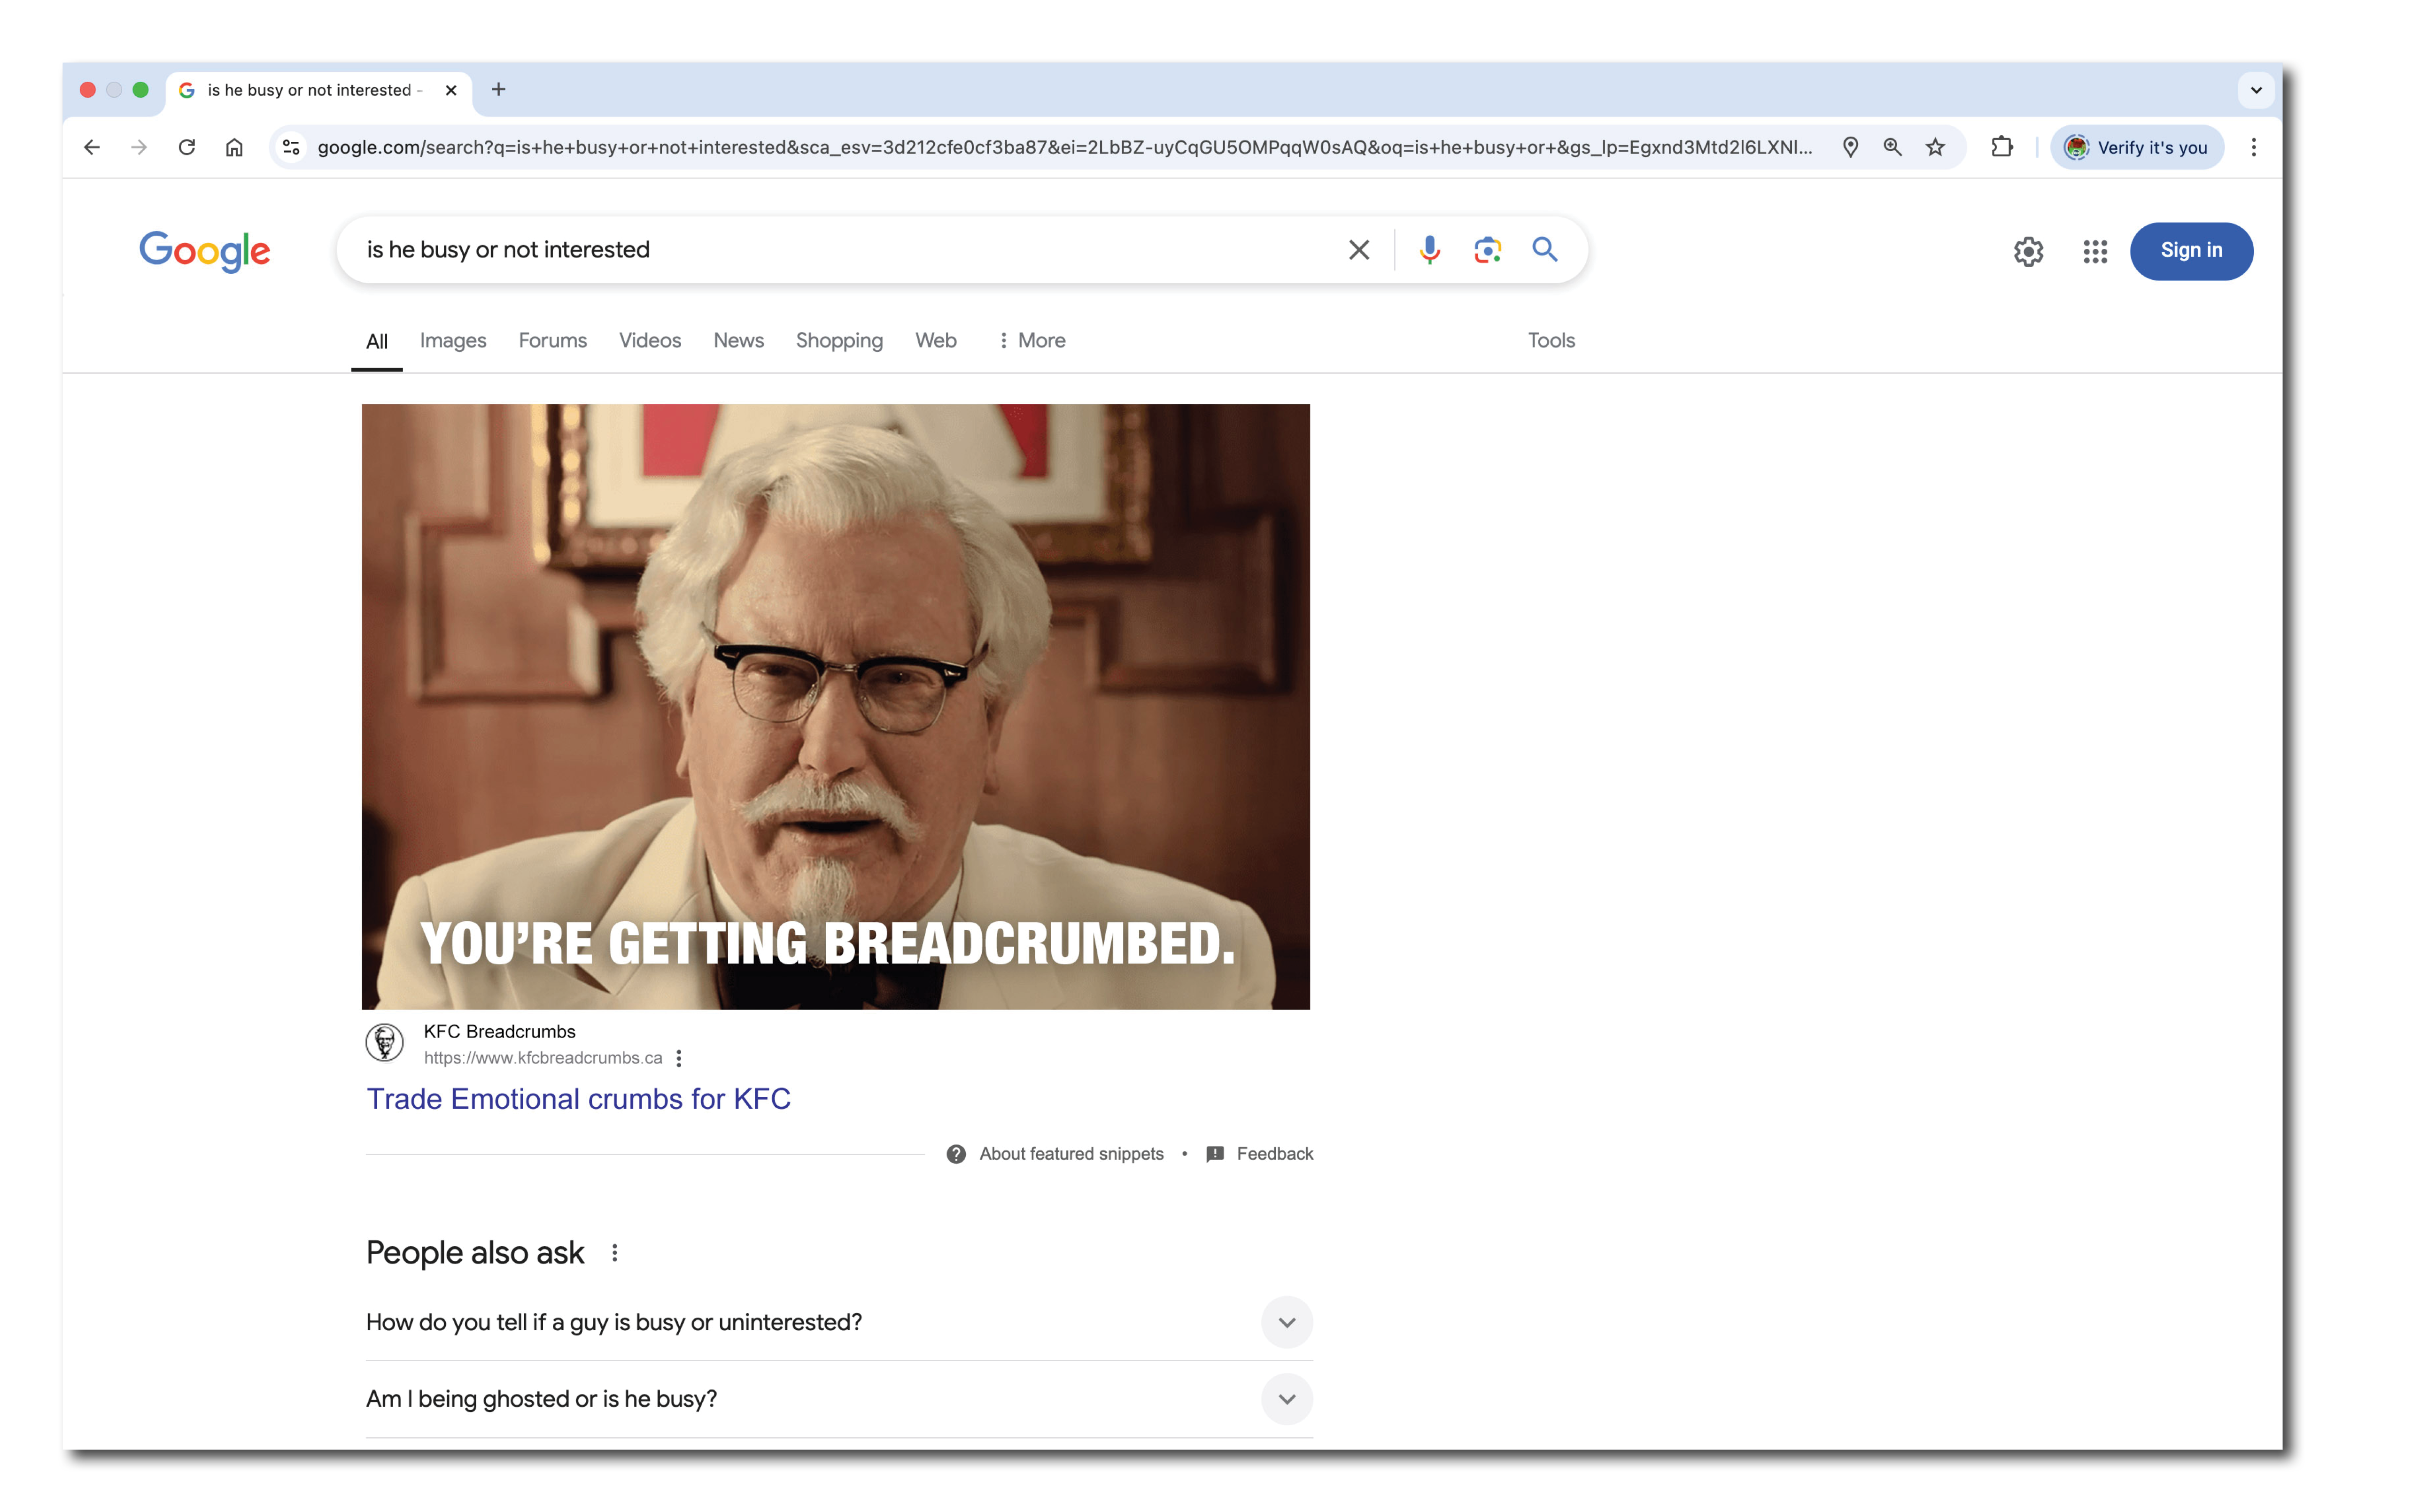Screen dimensions: 2420x1512
Task: Click the voice search microphone icon
Action: point(1429,250)
